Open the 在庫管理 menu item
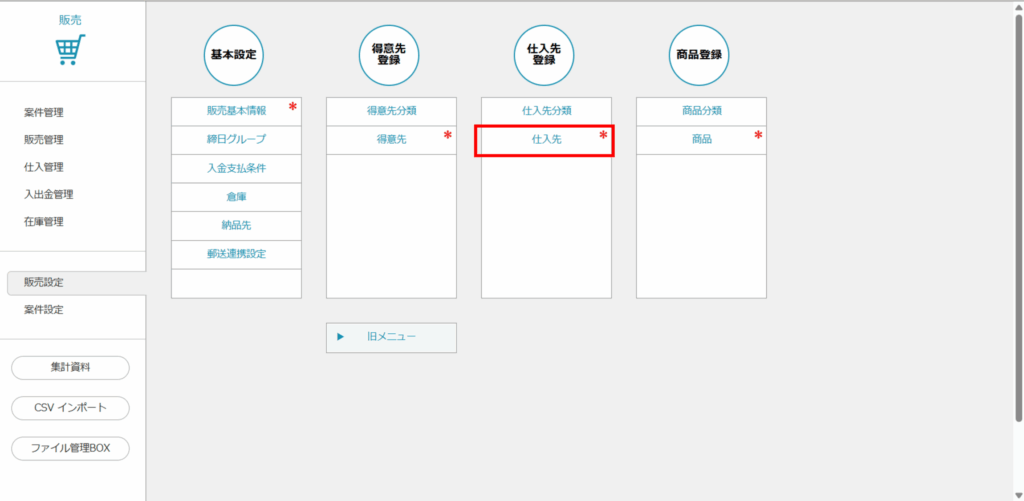 pos(44,222)
